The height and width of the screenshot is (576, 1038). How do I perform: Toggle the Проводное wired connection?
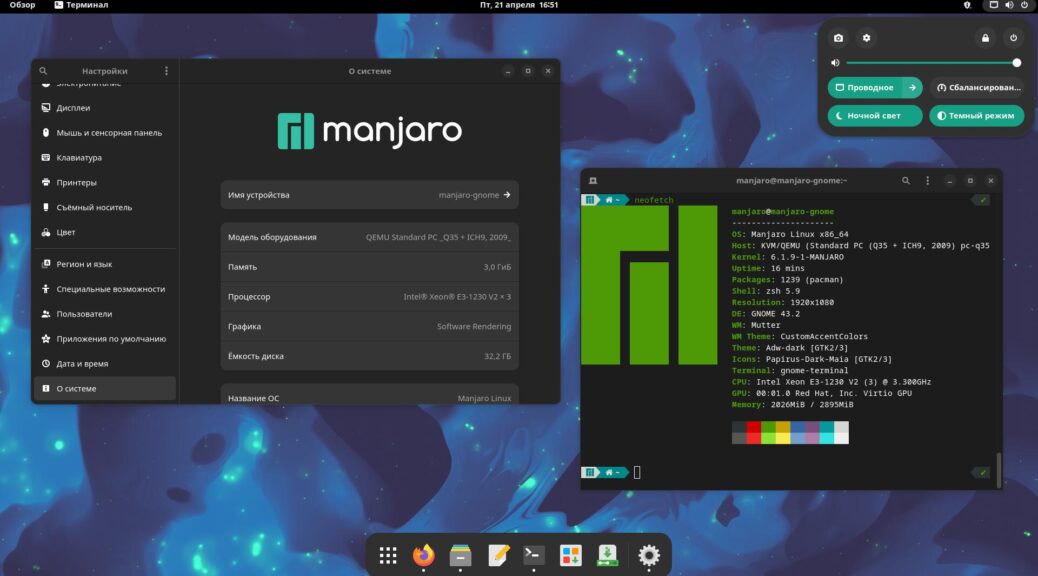tap(864, 88)
